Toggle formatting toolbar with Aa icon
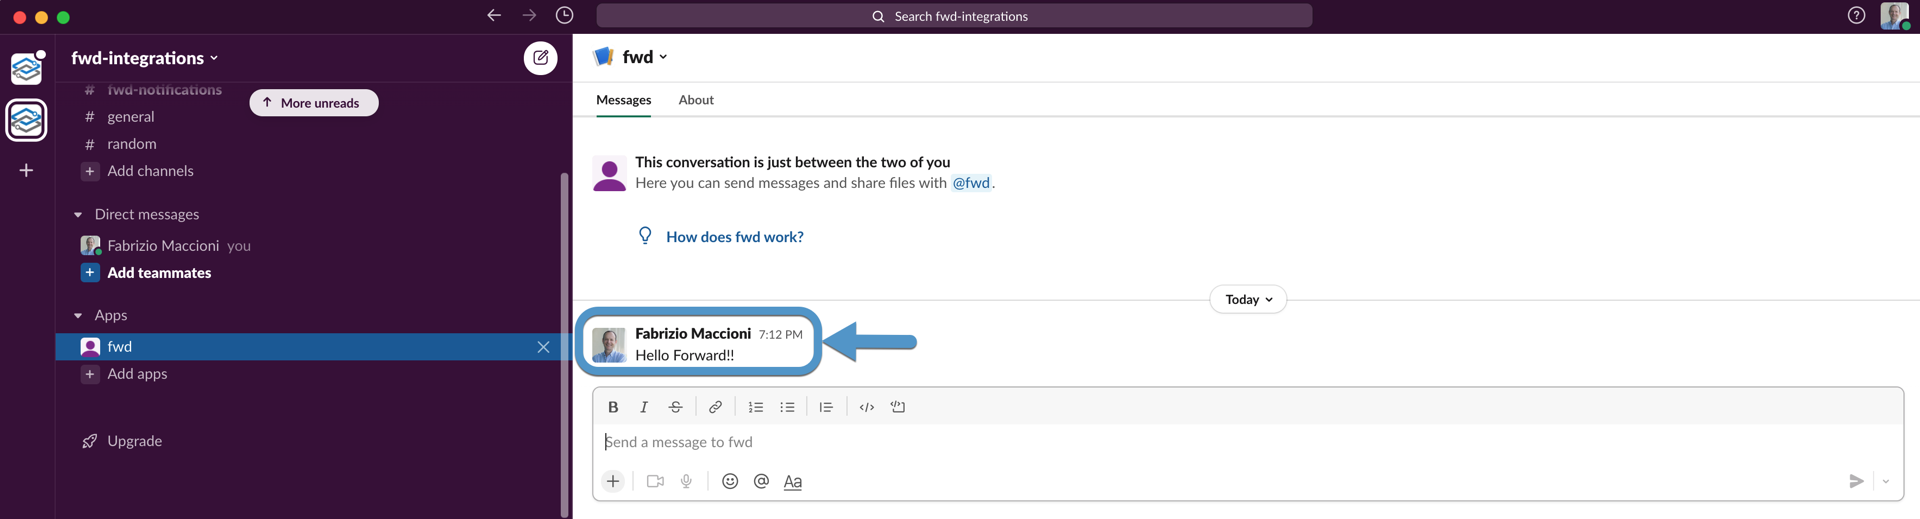The height and width of the screenshot is (519, 1920). click(x=793, y=481)
